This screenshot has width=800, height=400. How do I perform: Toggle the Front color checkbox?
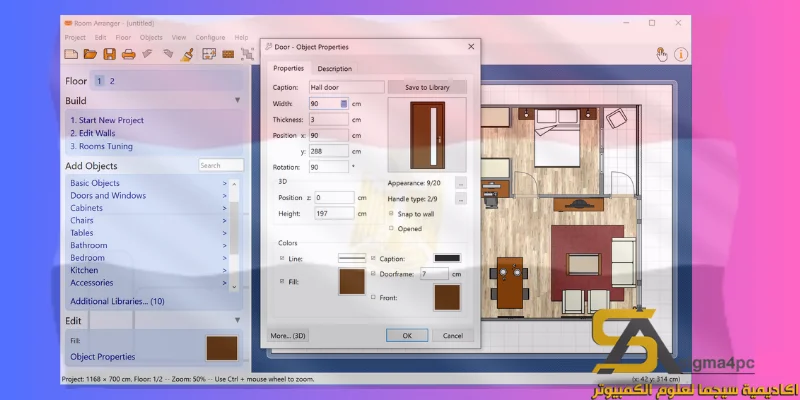(x=373, y=297)
